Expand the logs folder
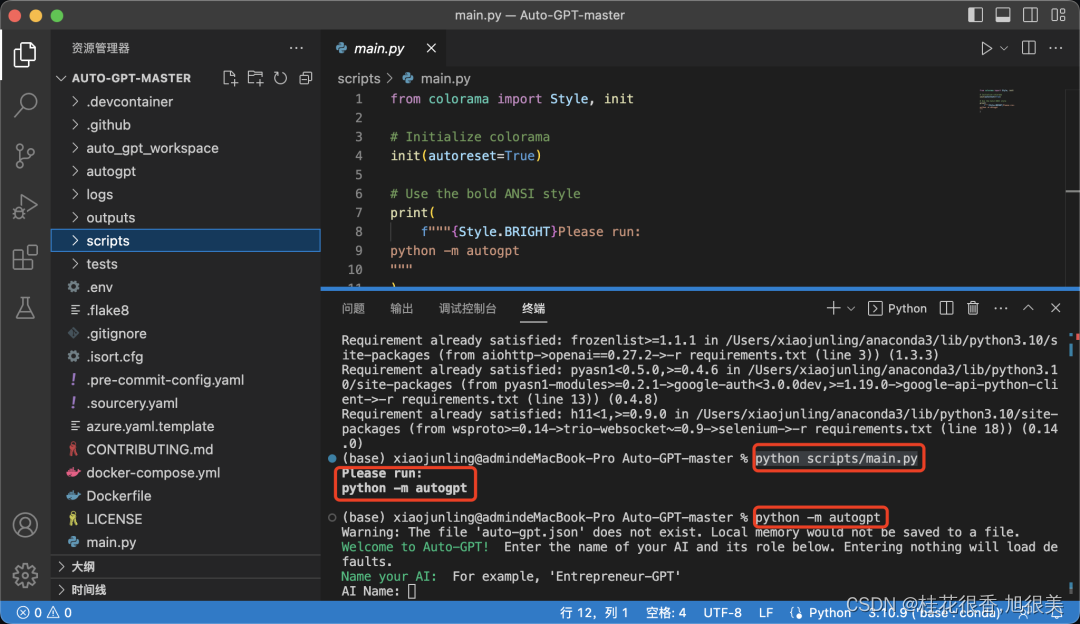 point(186,194)
